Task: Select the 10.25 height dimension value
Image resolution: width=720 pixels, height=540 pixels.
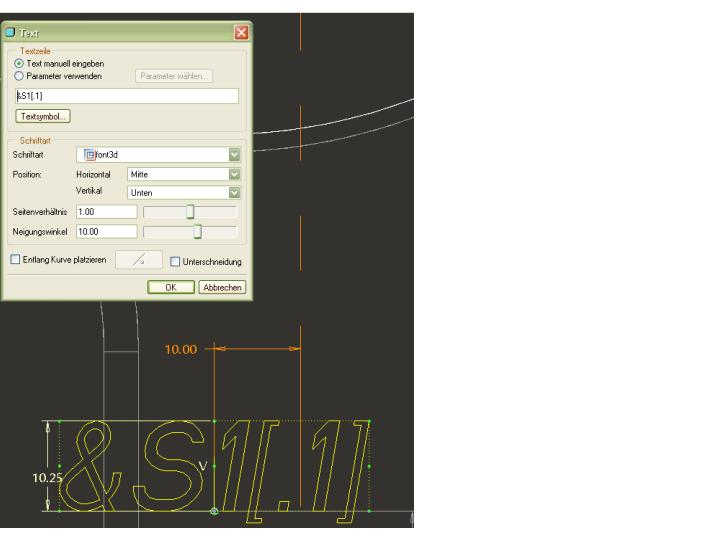Action: point(47,478)
